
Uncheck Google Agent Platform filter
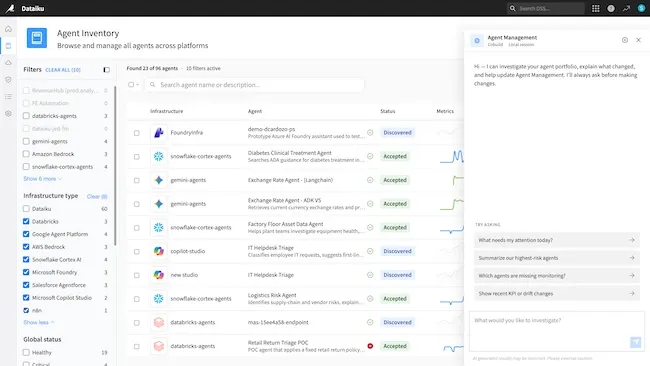tap(26, 234)
